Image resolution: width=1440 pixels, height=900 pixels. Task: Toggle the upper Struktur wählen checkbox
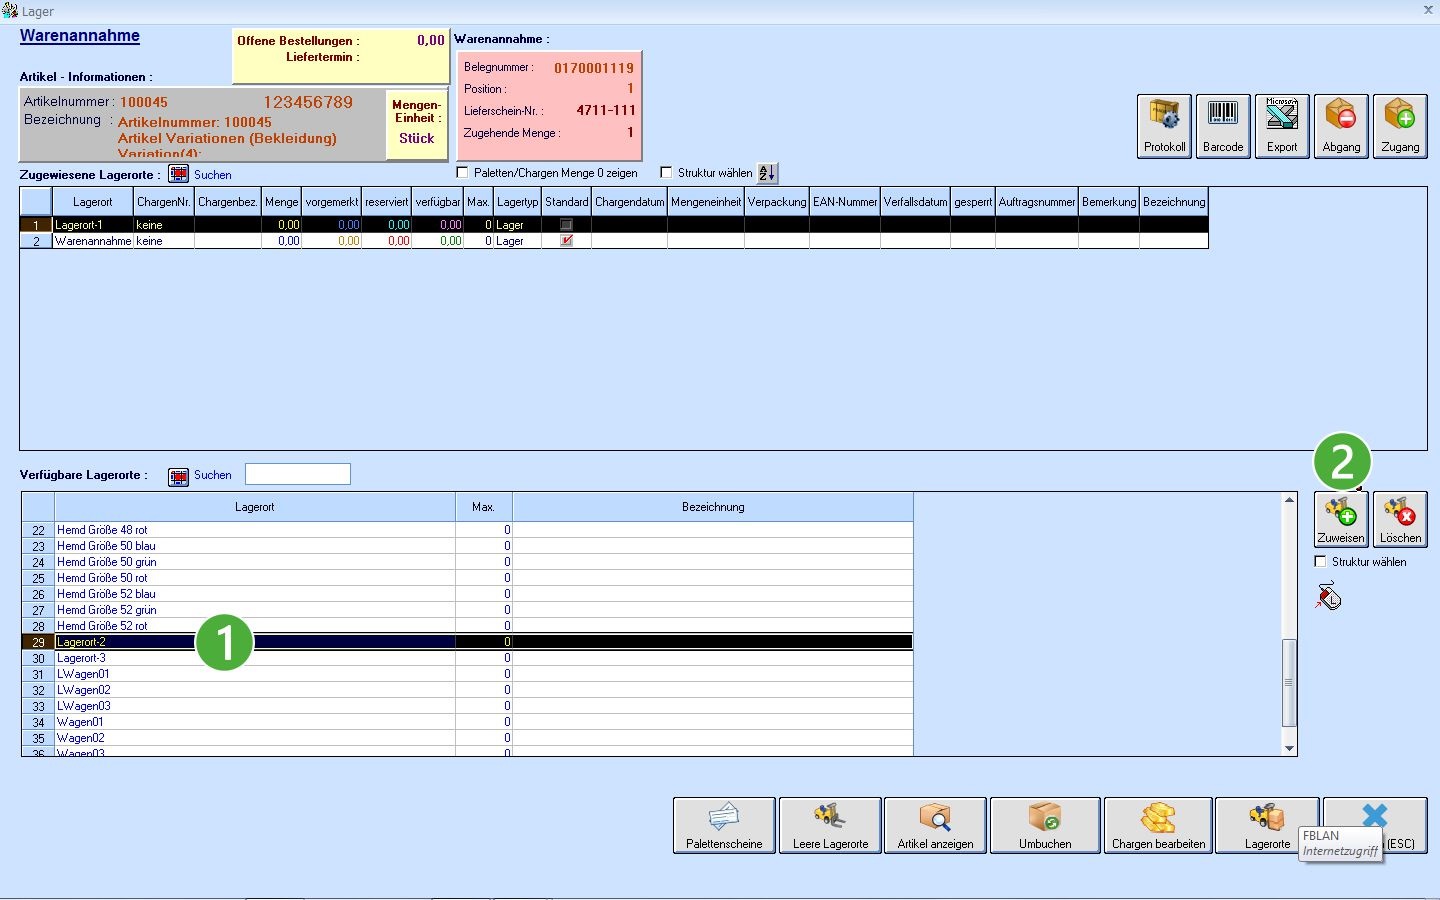[666, 173]
